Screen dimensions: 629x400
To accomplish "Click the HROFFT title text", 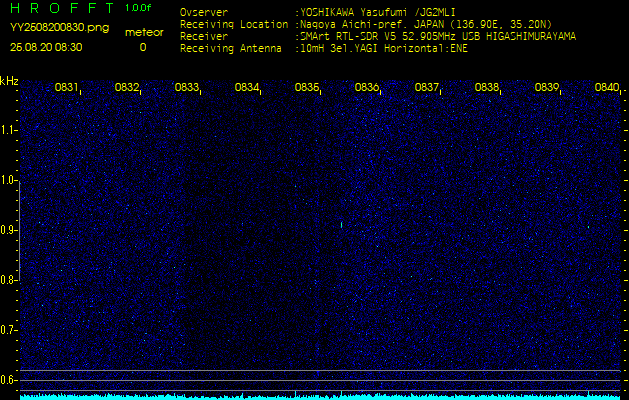I will tap(62, 8).
